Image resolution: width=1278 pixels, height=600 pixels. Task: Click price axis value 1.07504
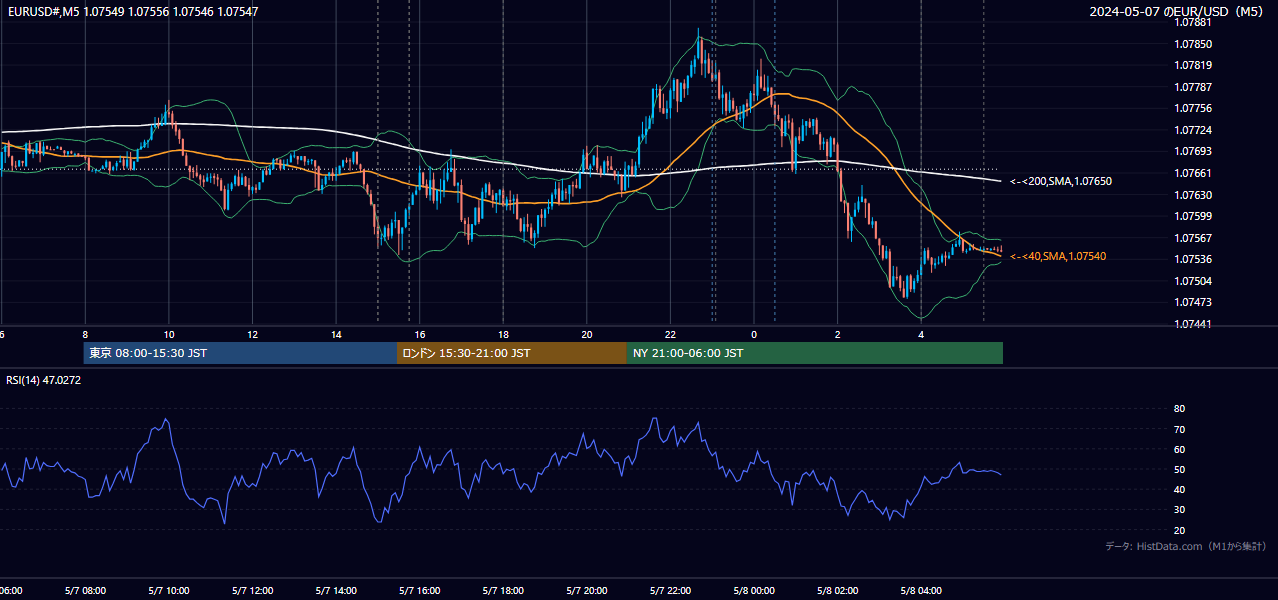[1194, 281]
